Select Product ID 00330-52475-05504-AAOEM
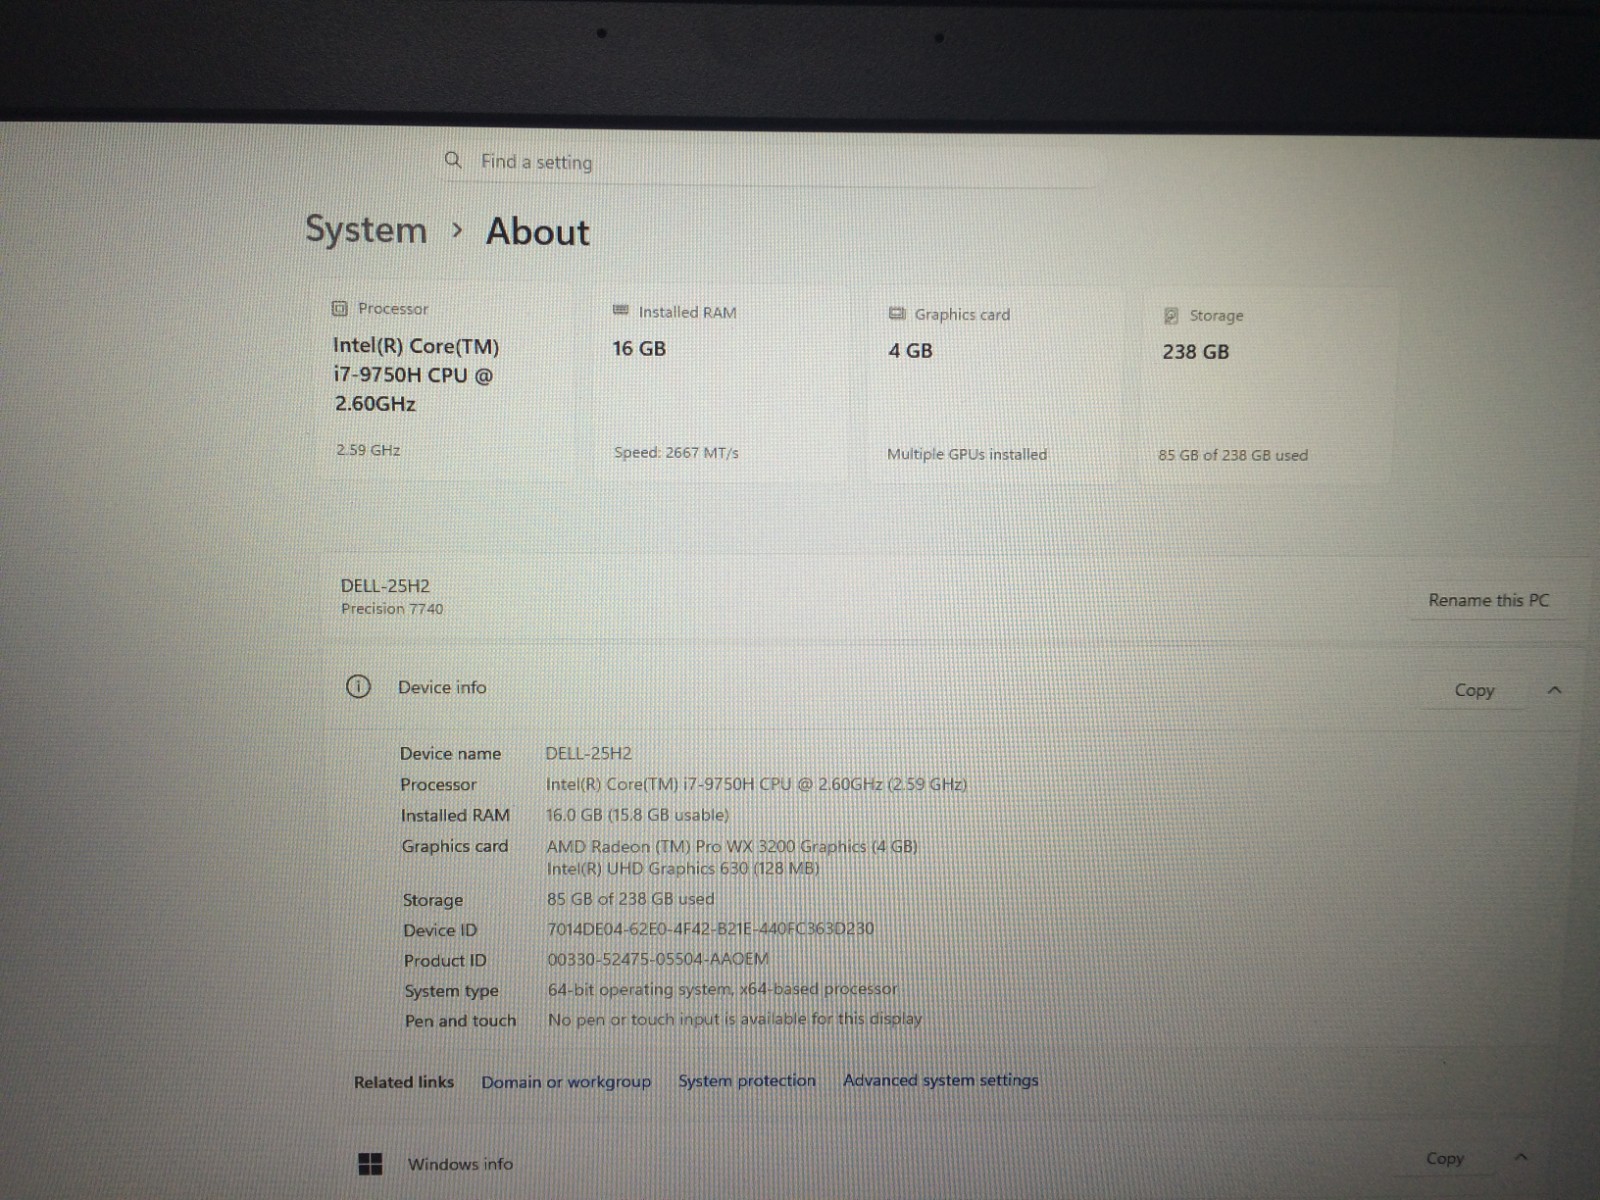 658,959
